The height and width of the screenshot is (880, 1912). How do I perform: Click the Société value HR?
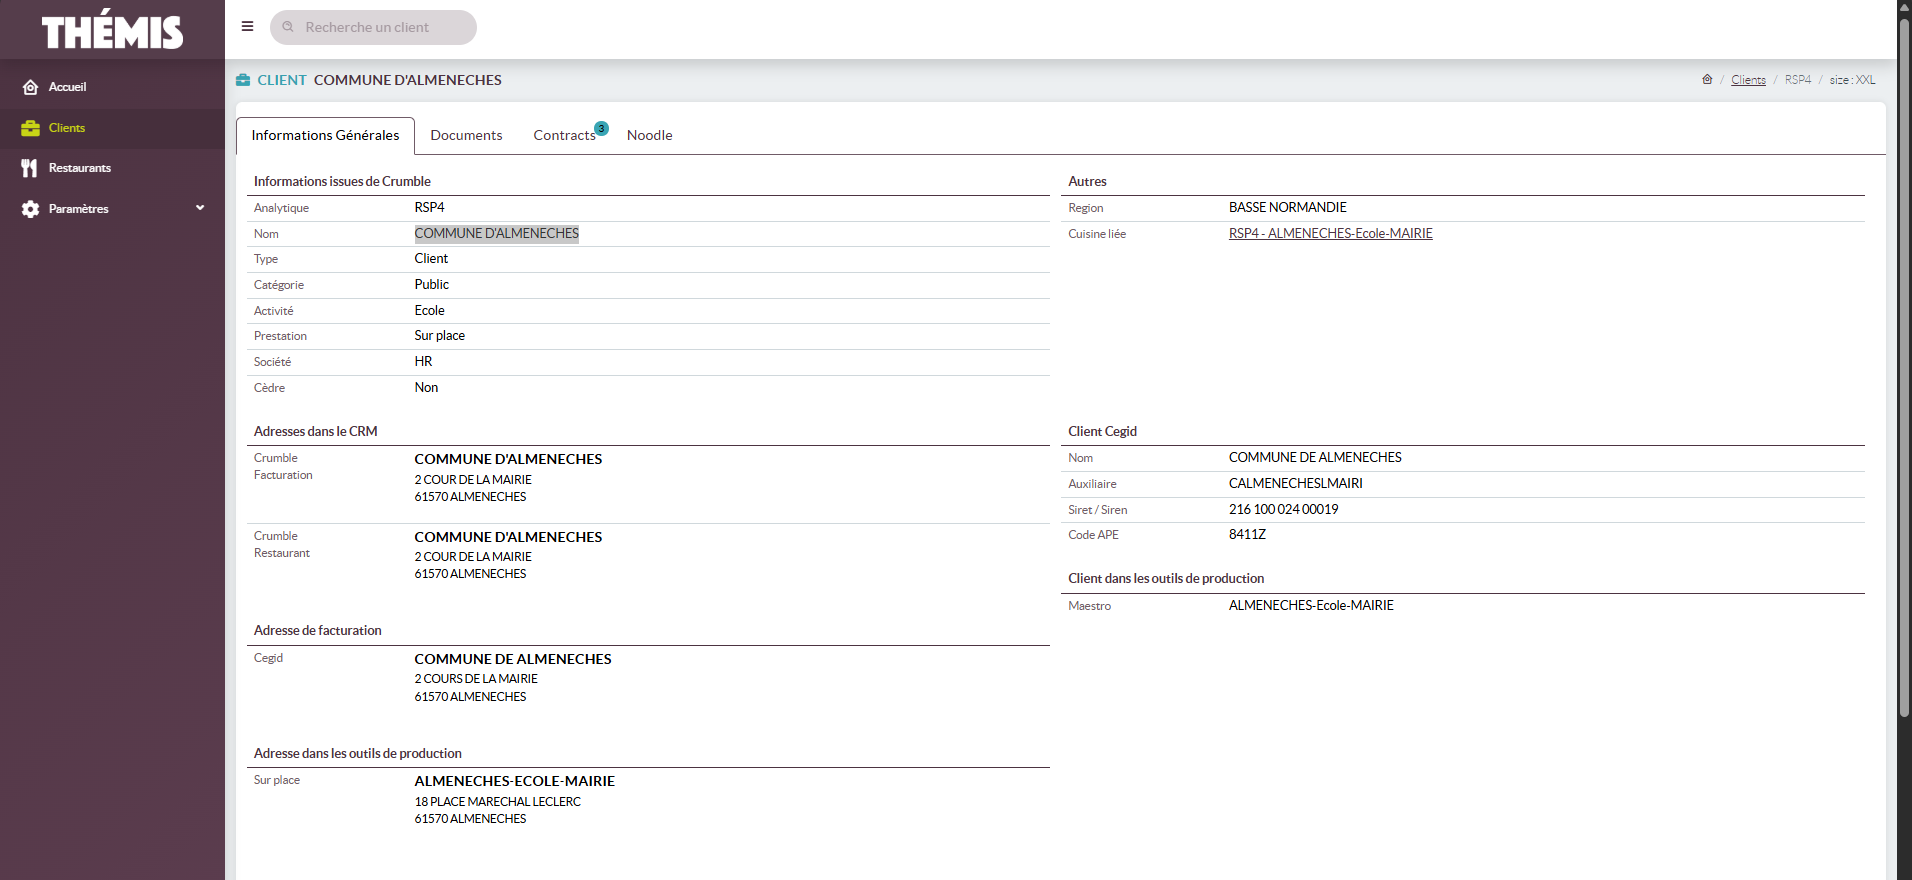(x=423, y=362)
